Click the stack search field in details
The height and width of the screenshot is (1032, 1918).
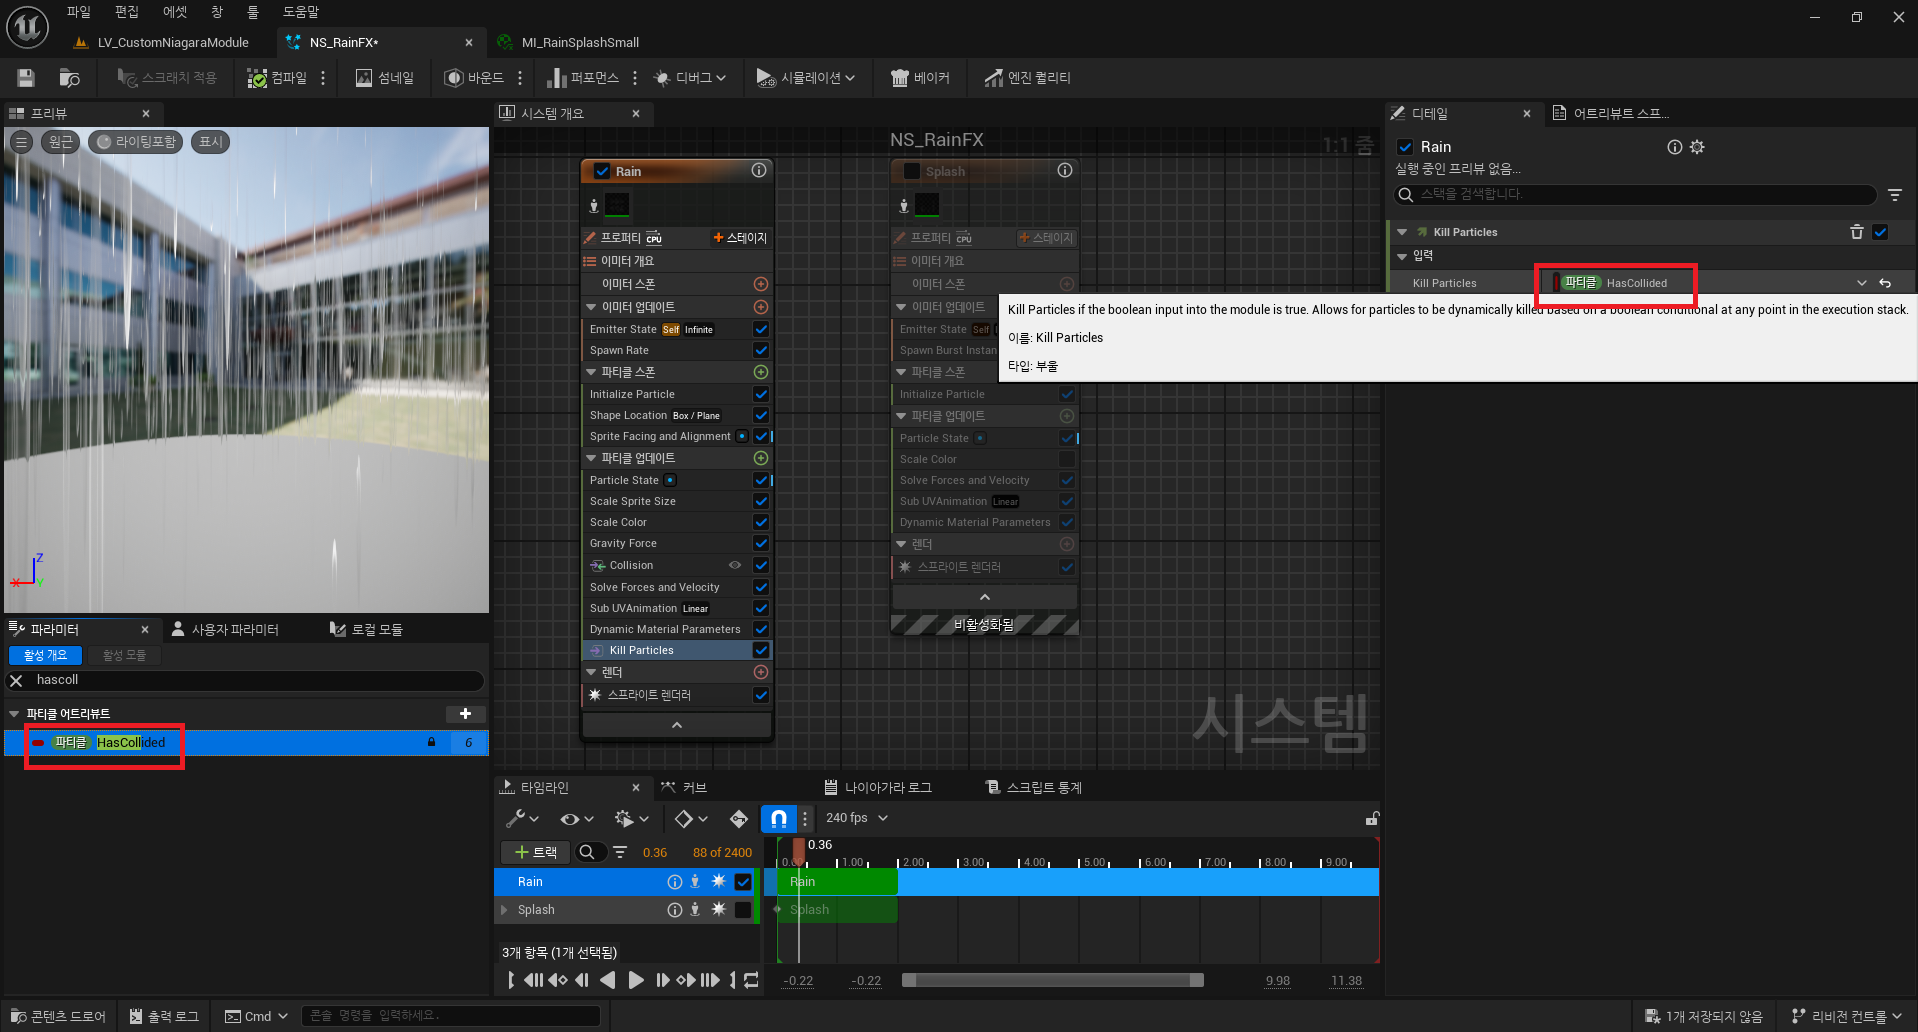pos(1635,194)
